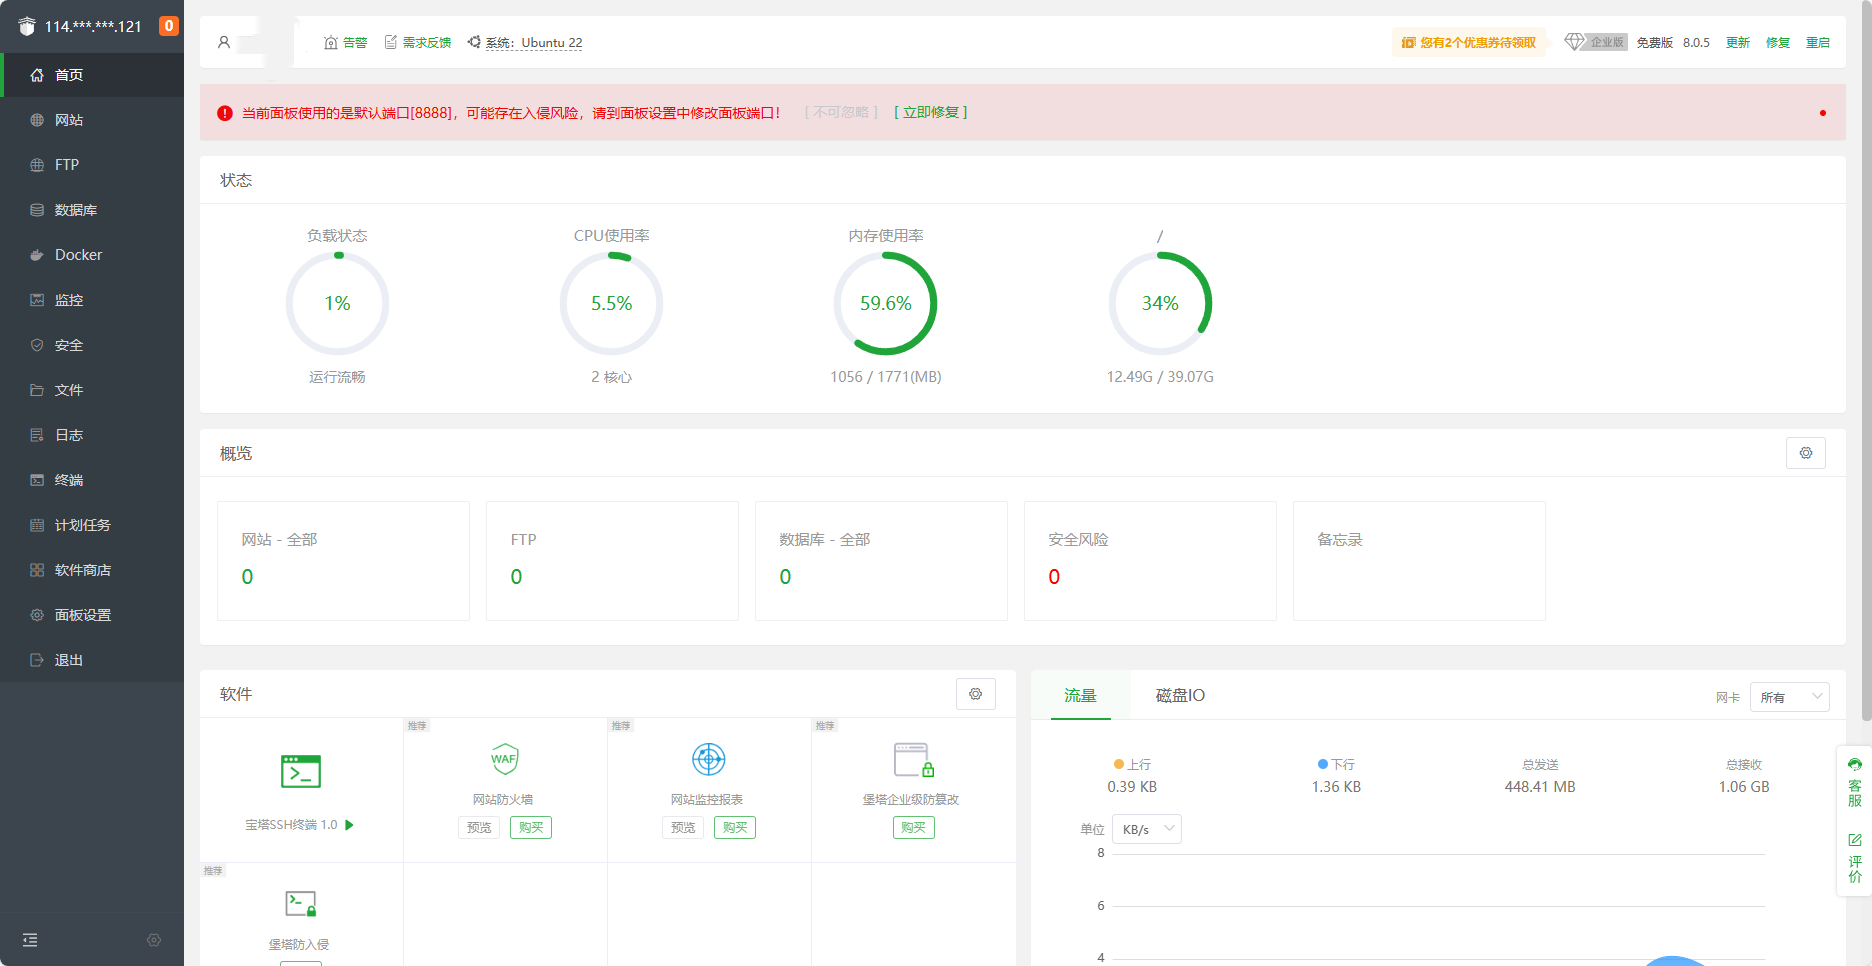Switch to the 磁盘IO tab

(x=1180, y=695)
